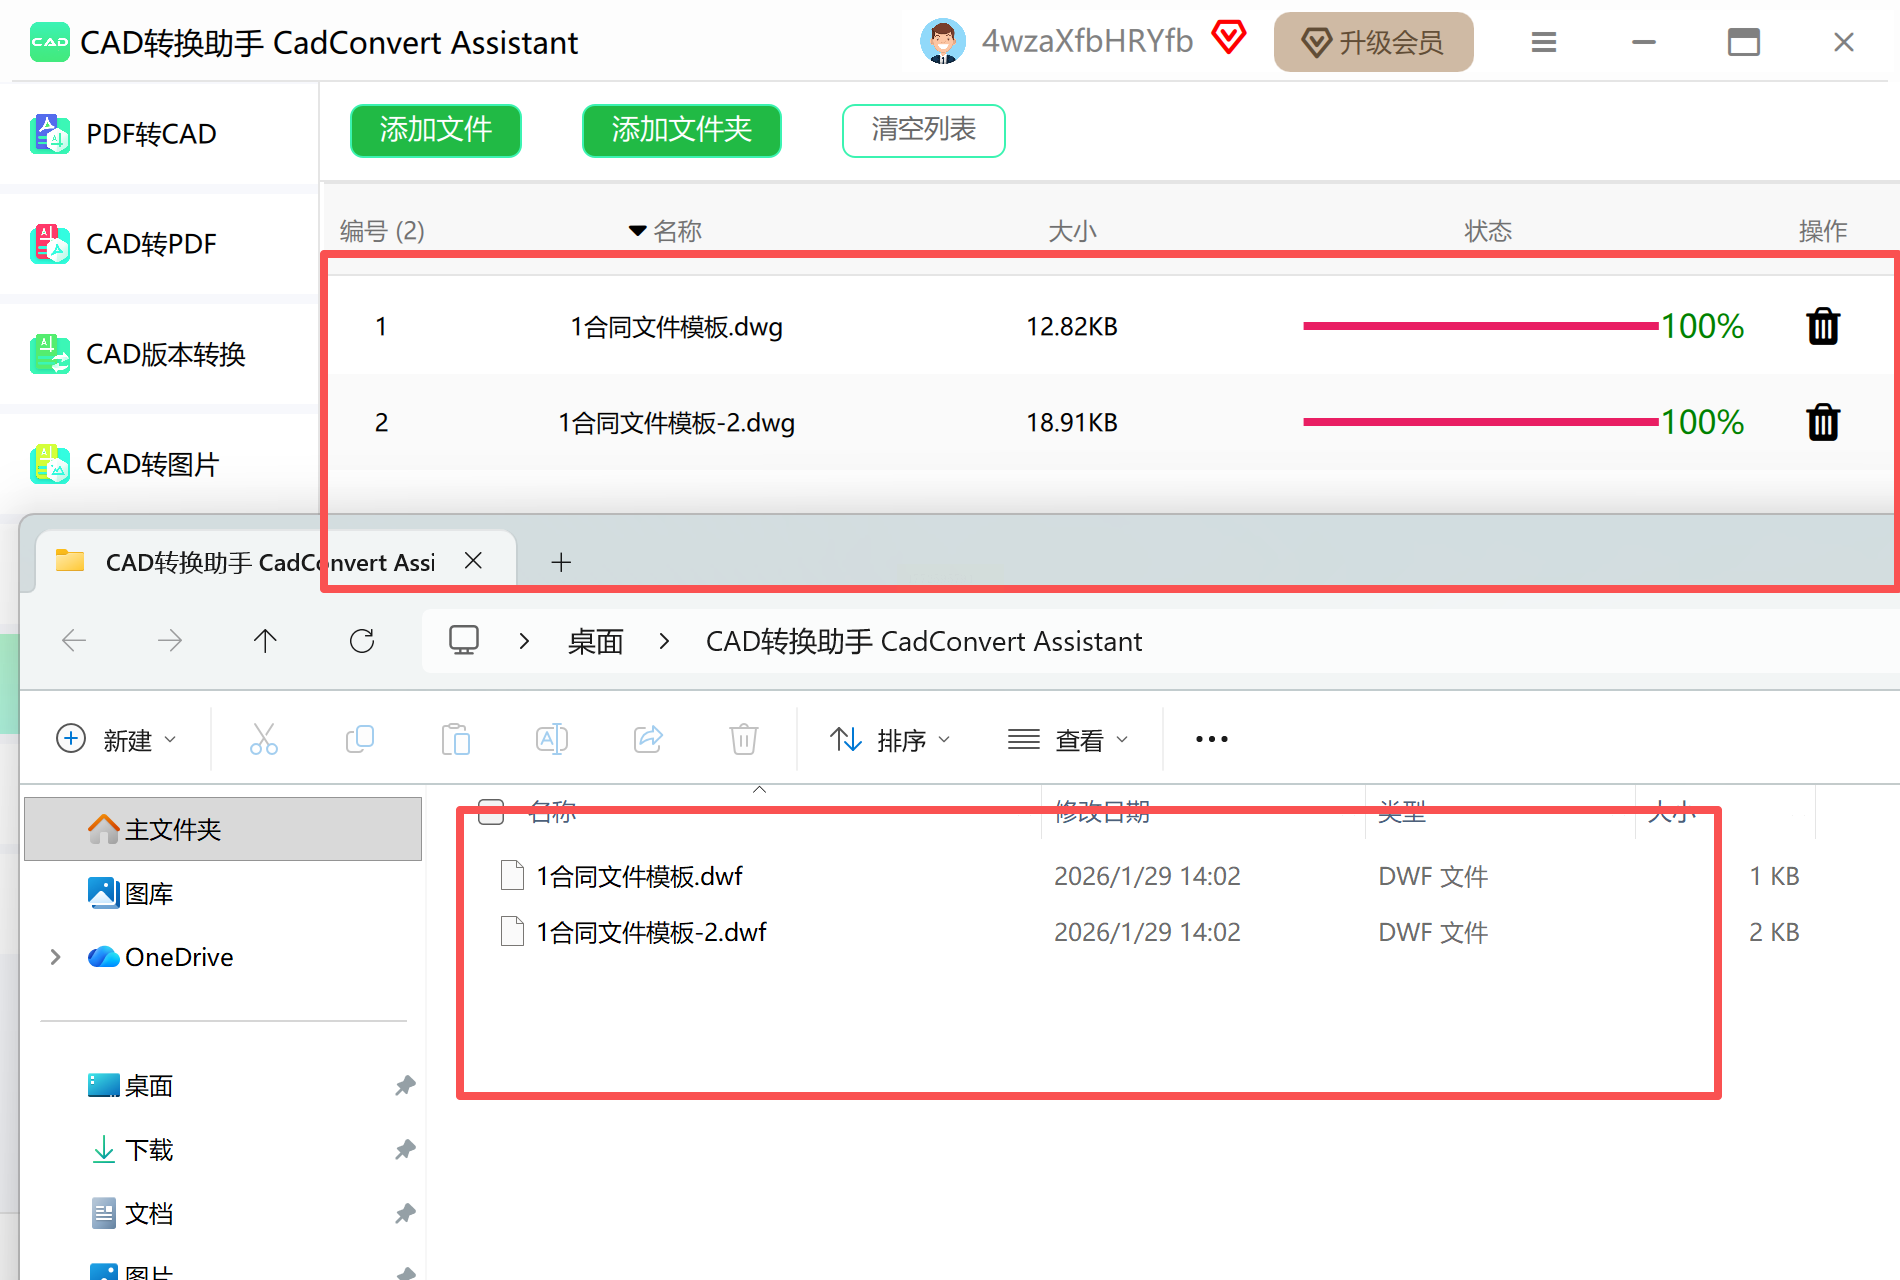
Task: Click the username 4wzaXfbHRYfb
Action: pyautogui.click(x=1087, y=41)
